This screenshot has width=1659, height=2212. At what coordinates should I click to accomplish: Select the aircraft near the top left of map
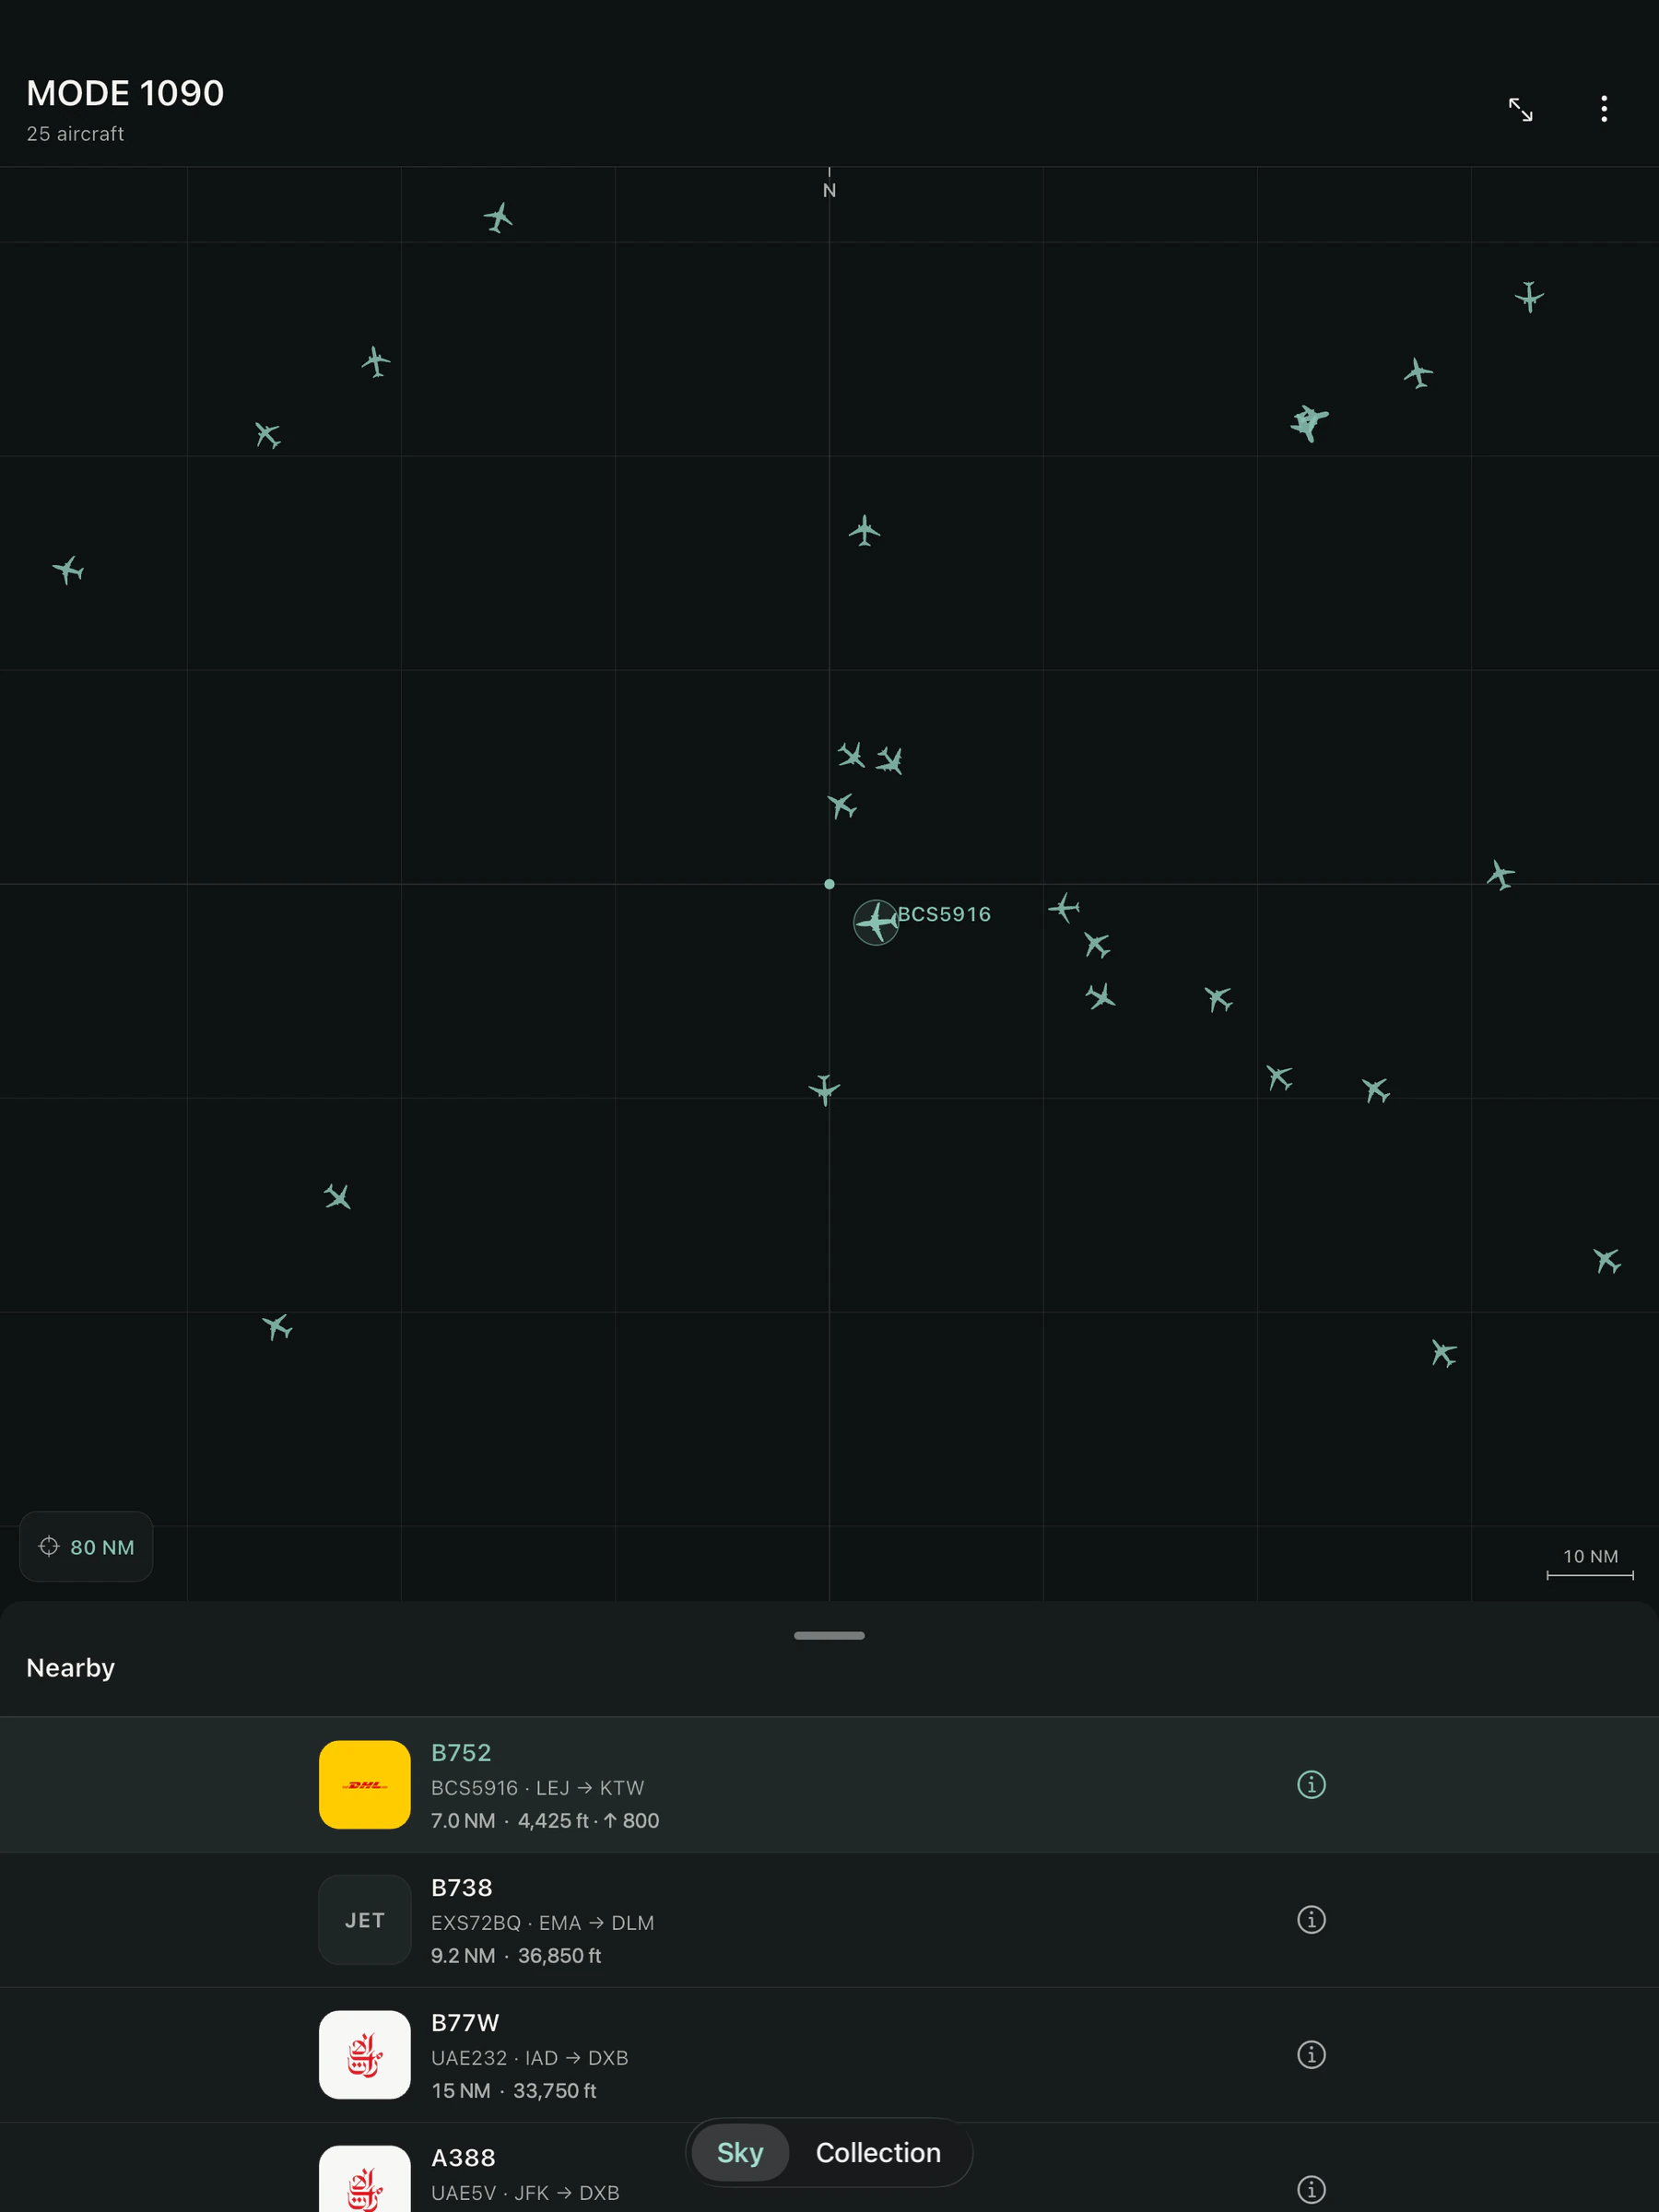498,217
